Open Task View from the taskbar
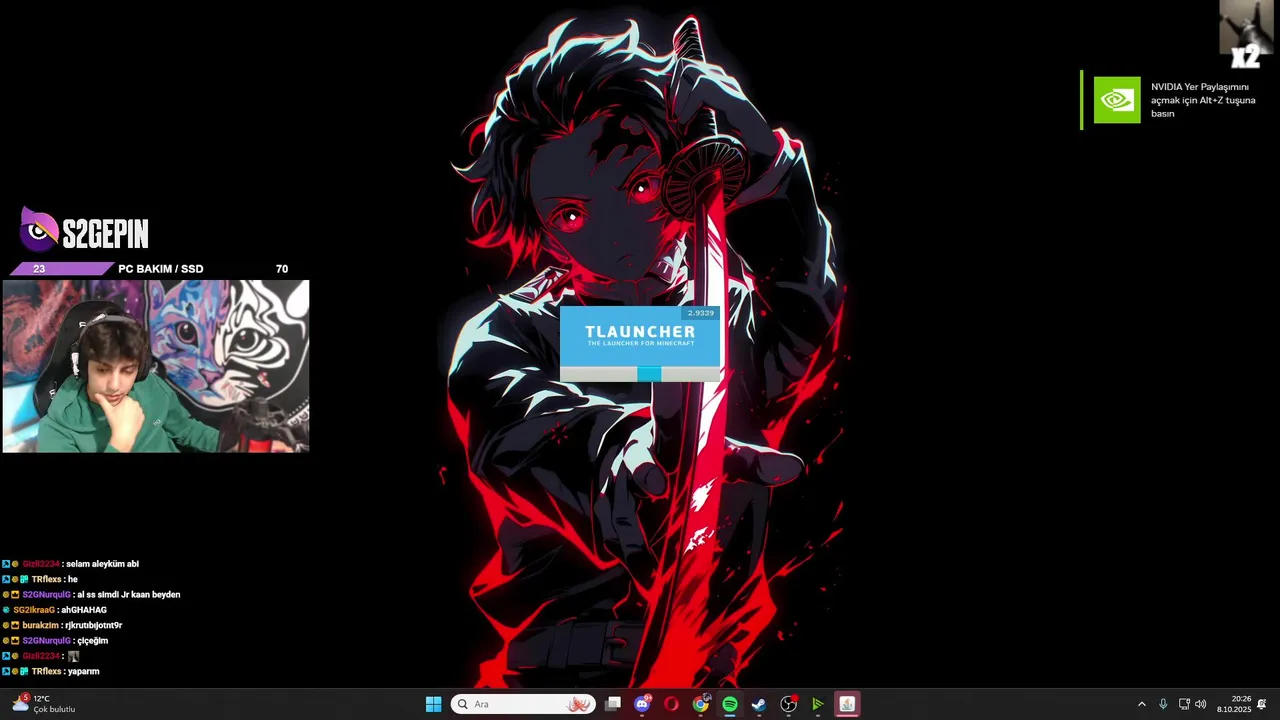This screenshot has height=720, width=1280. 613,704
